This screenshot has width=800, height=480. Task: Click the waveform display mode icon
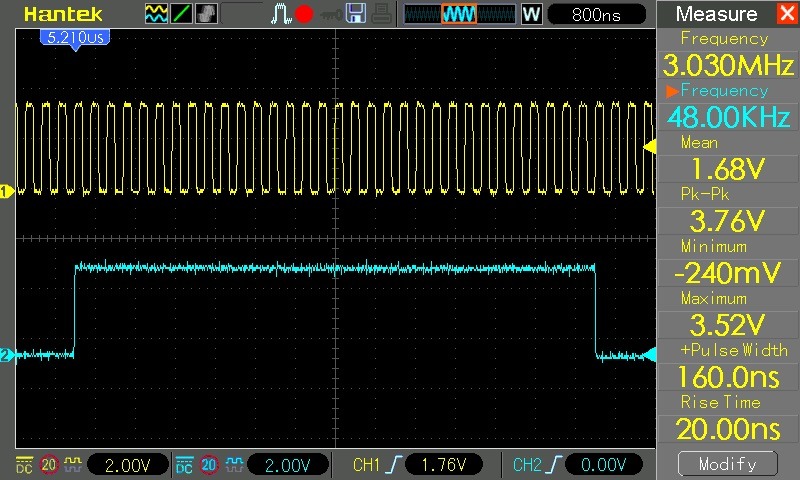coord(156,14)
